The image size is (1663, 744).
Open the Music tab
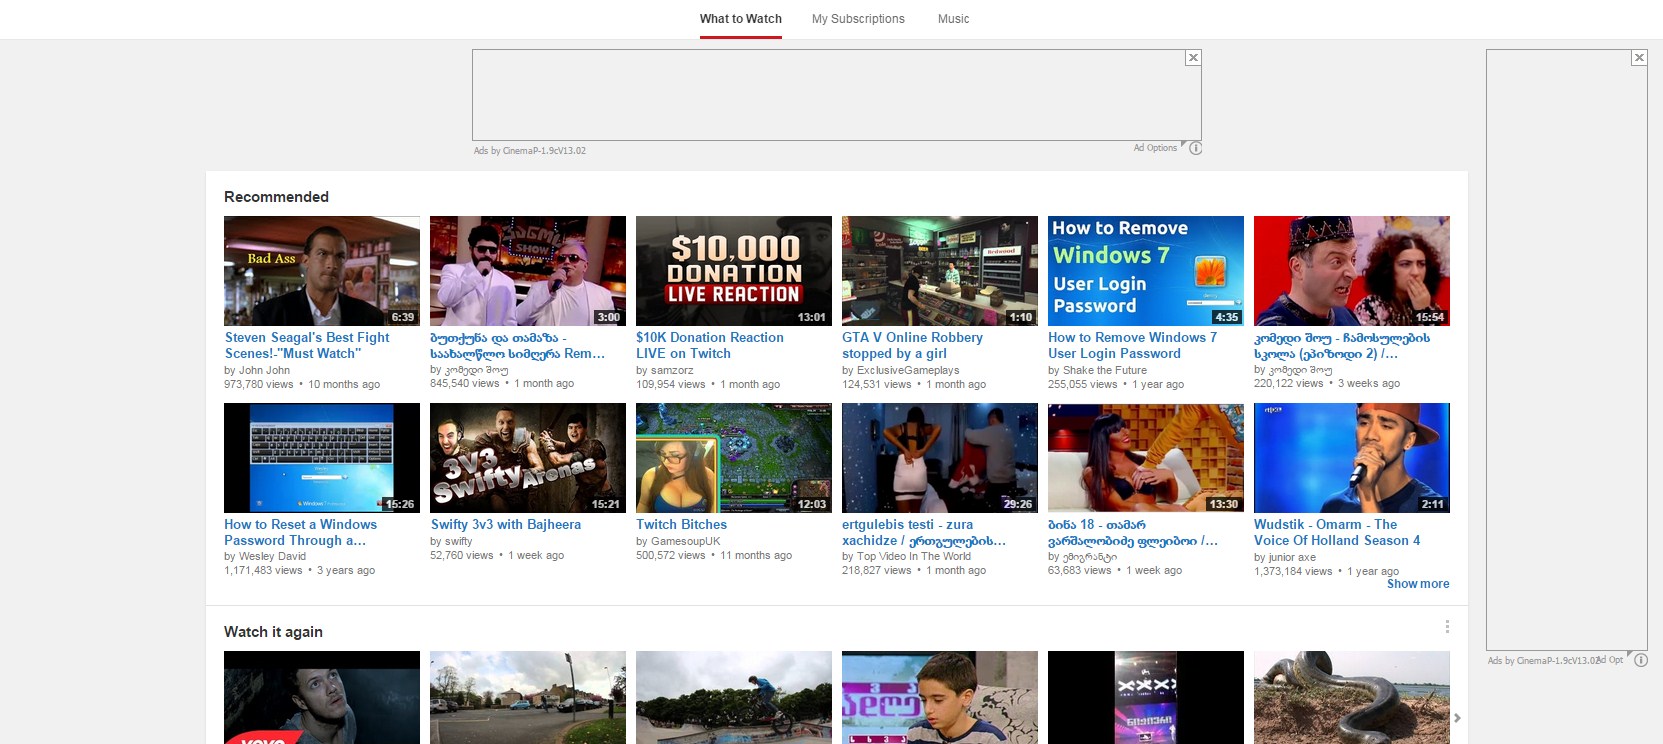coord(953,19)
